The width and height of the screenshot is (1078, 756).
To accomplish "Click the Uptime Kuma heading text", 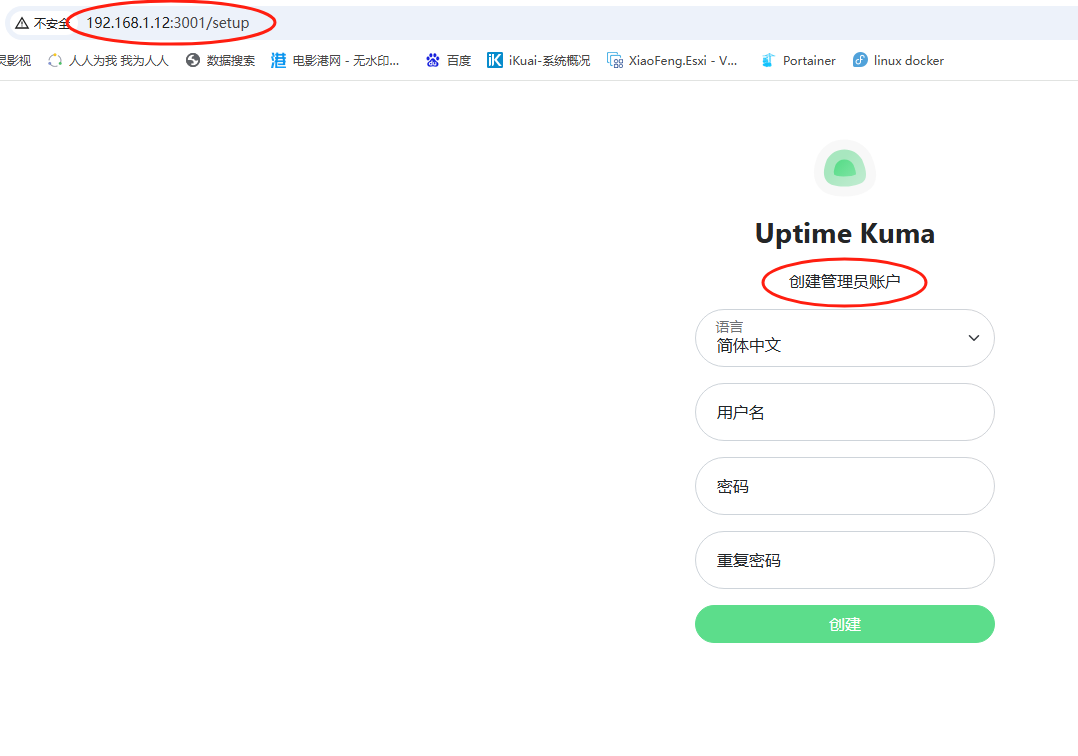I will (x=845, y=234).
